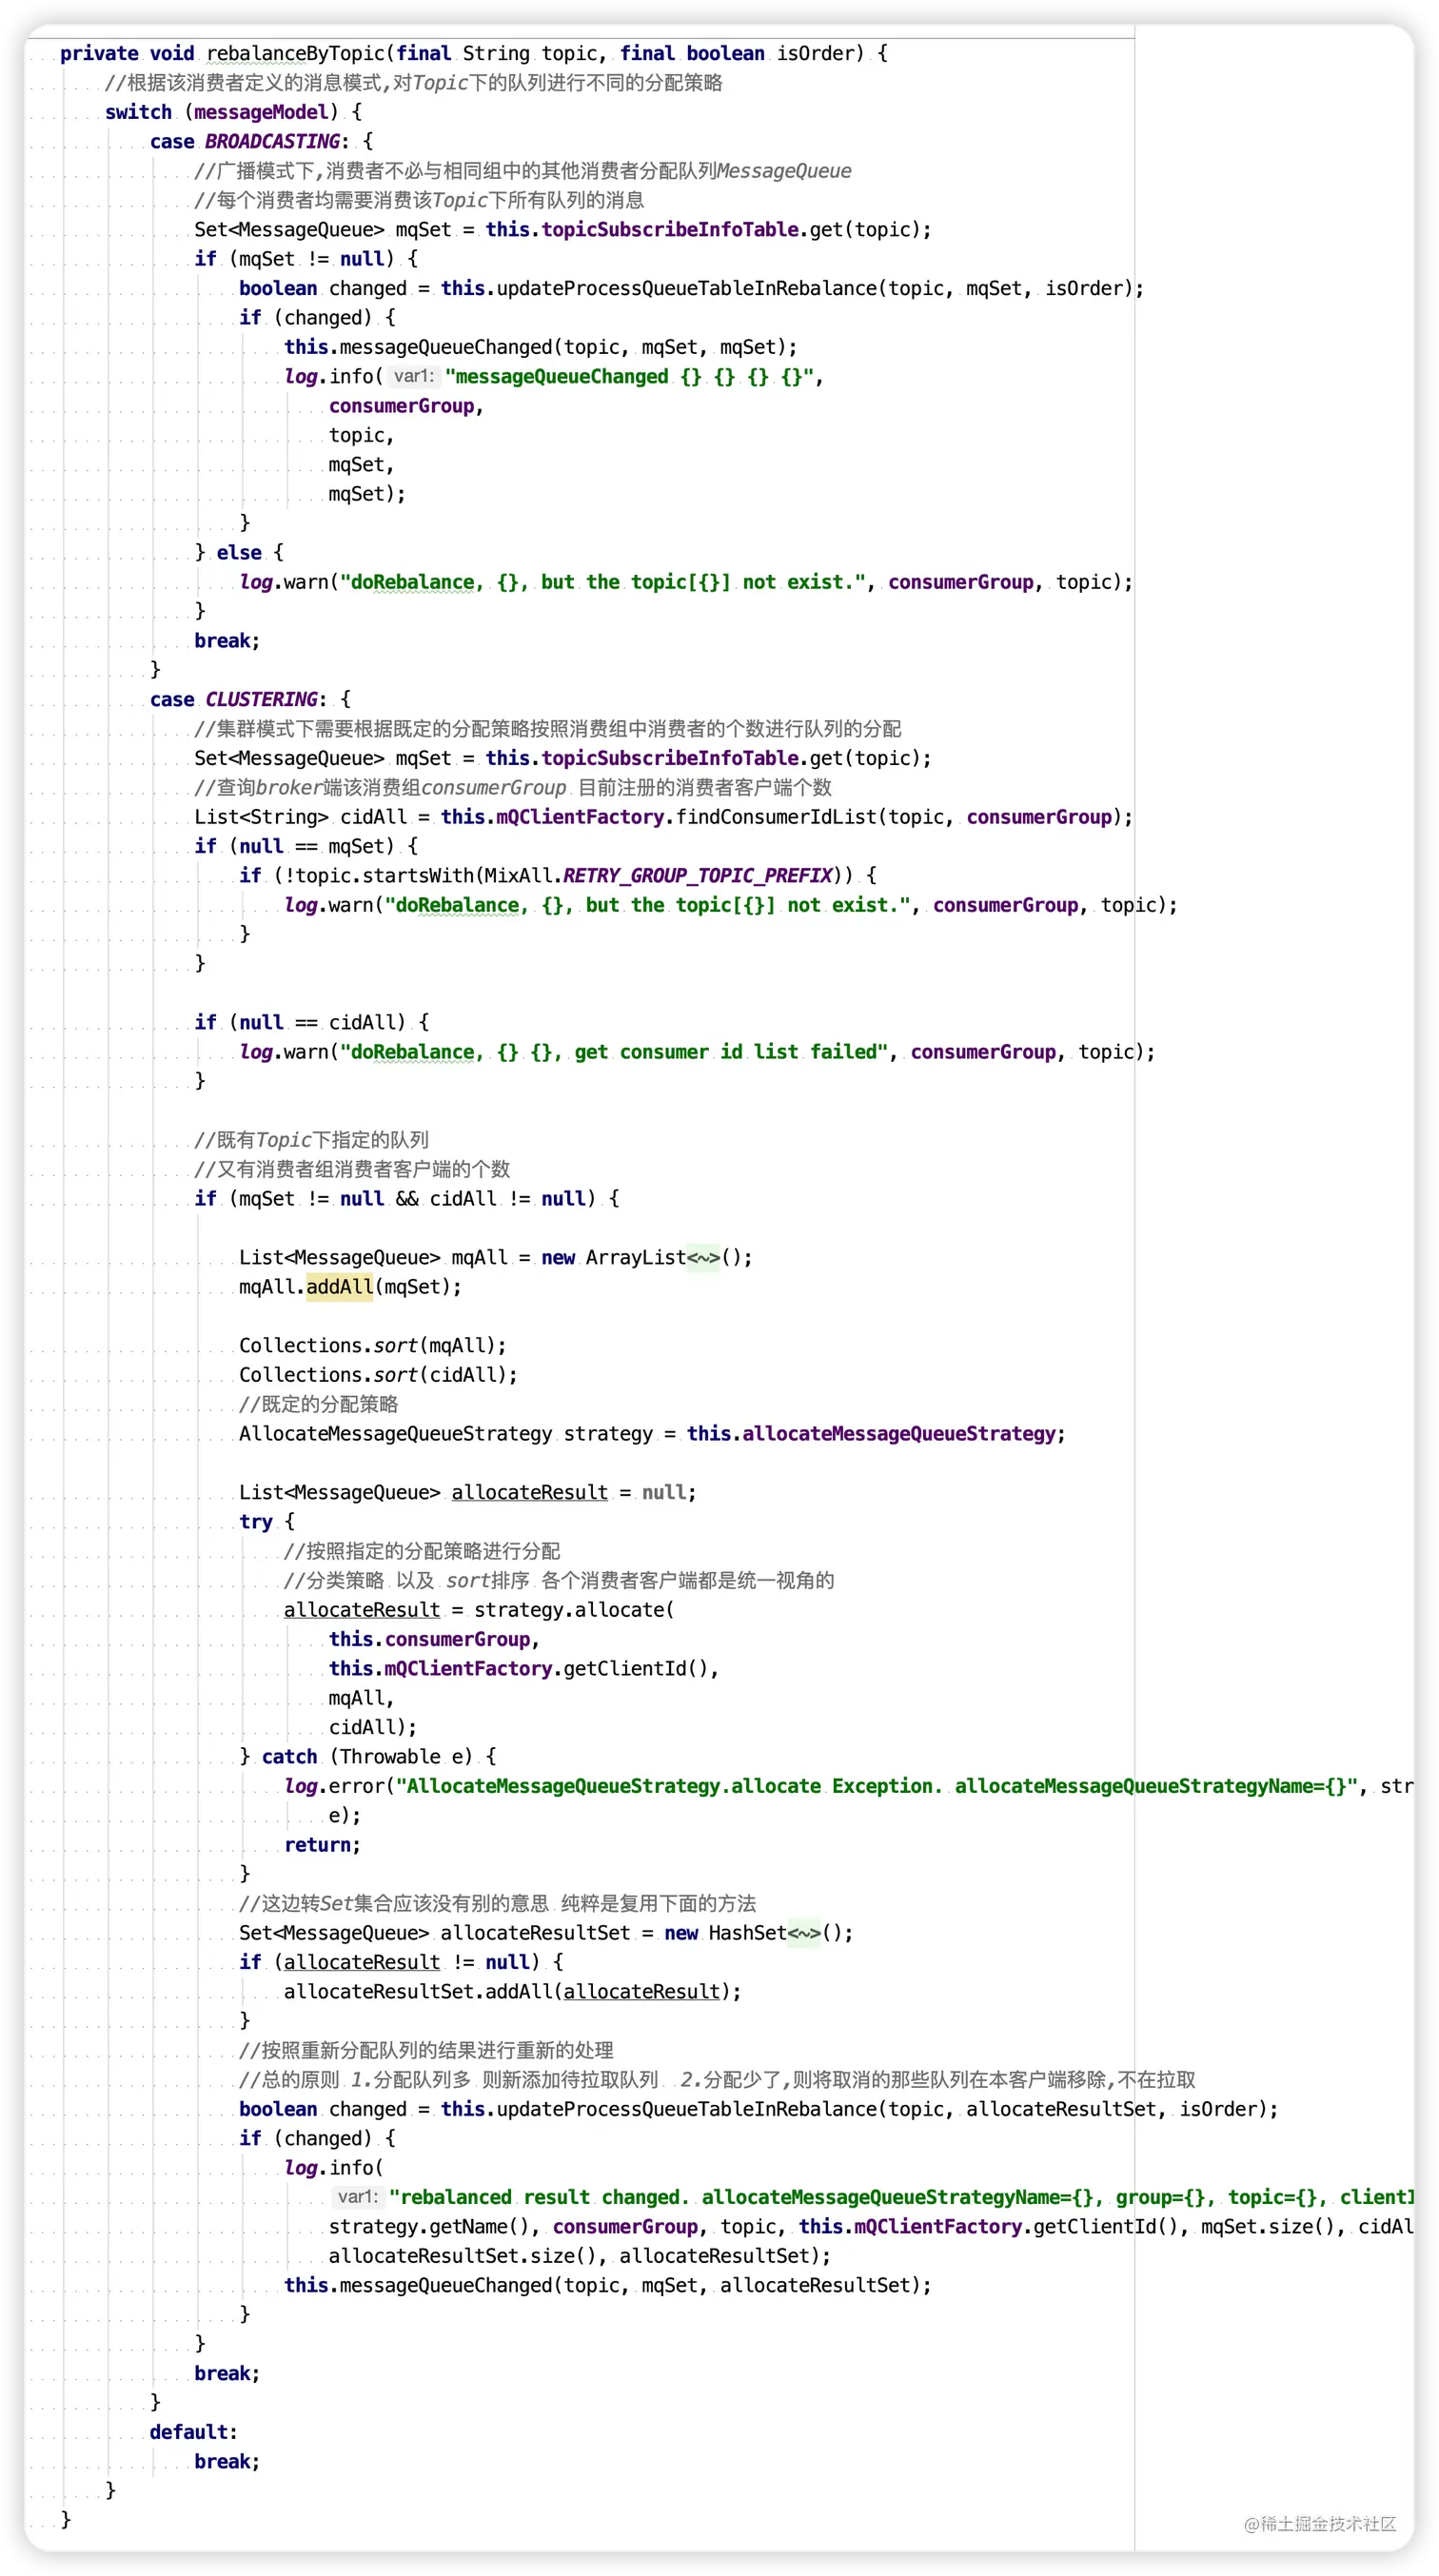
Task: Click 'topicSubscribeInfoTable' in the BROADCASTING case
Action: point(669,229)
